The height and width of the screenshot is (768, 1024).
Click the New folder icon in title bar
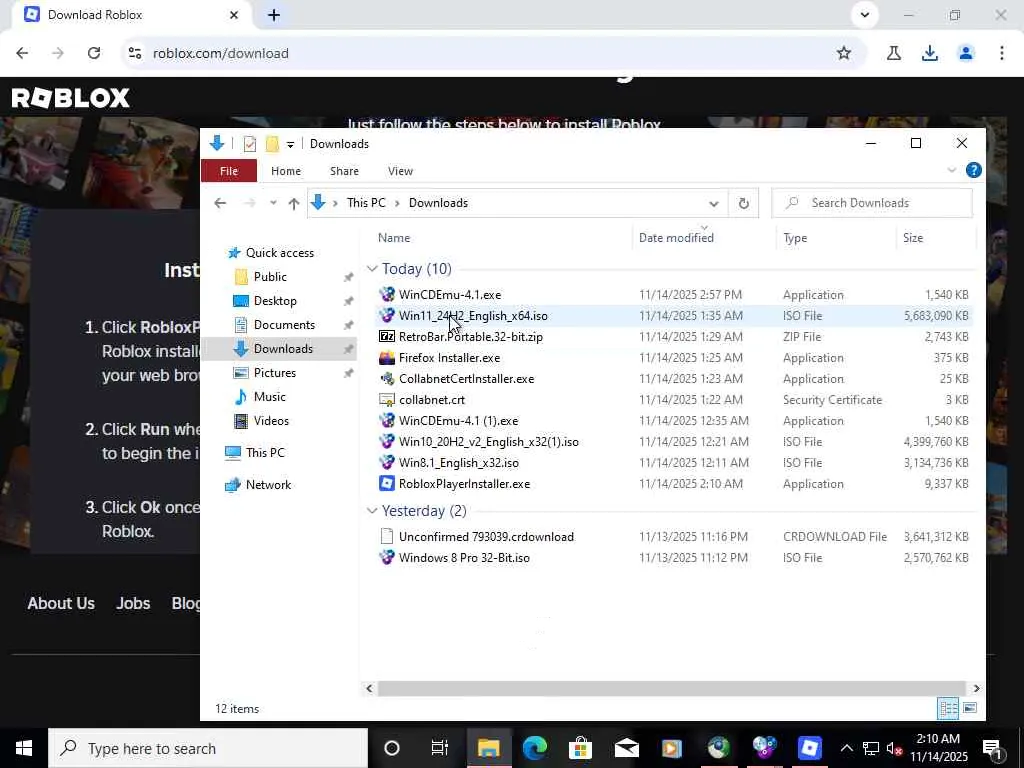(x=272, y=144)
